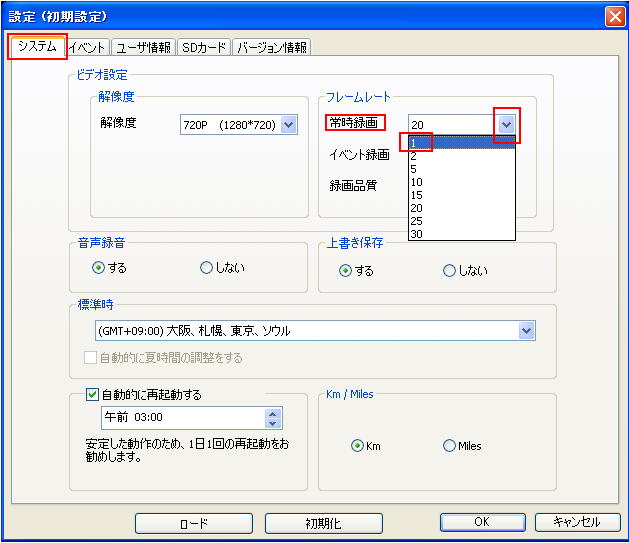Choose frame rate 5 from list
Image resolution: width=629 pixels, height=543 pixels.
click(x=462, y=169)
